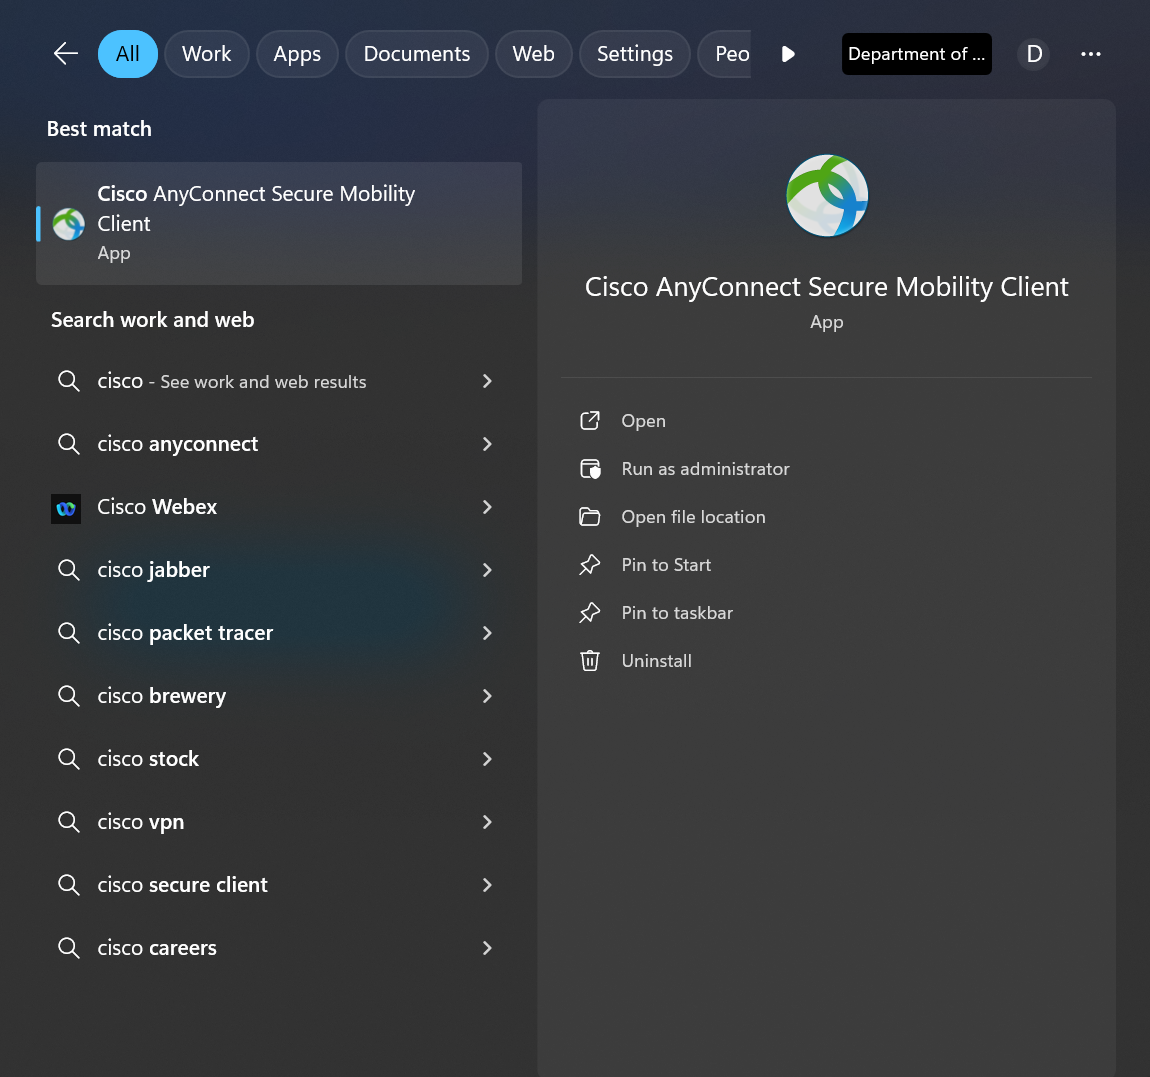The image size is (1150, 1077).
Task: Click the Cisco AnyConnect Secure Mobility Client title
Action: [827, 286]
